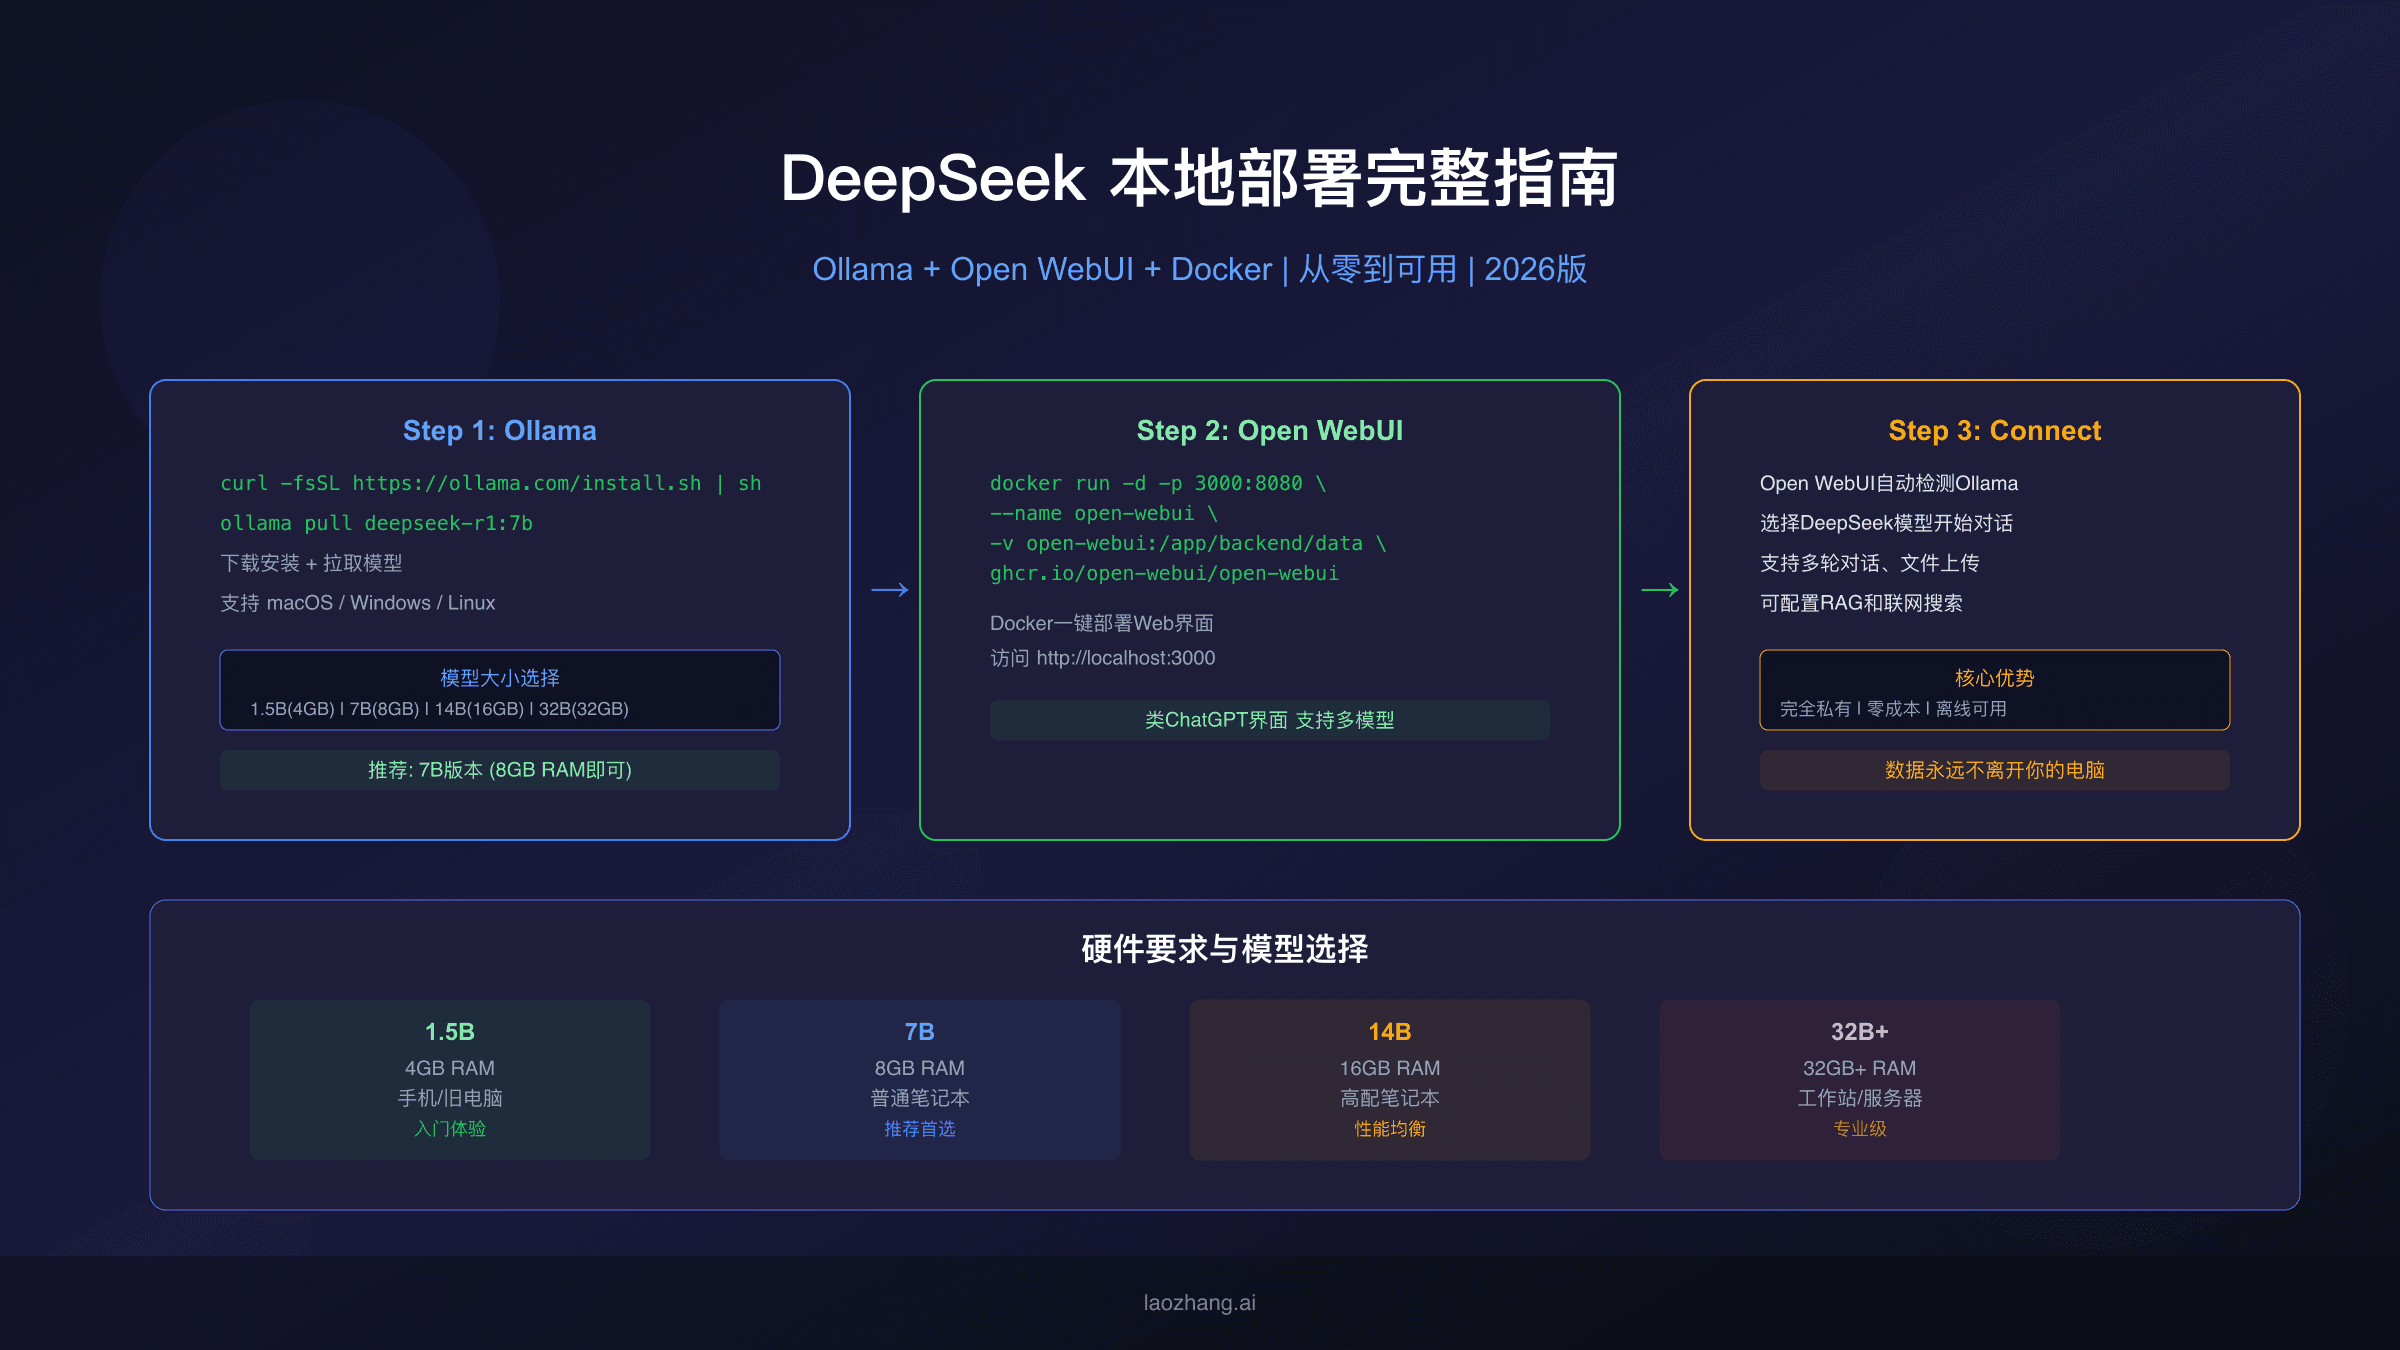Click the arrow between Step 2 and Step 3
The image size is (2400, 1350).
pyautogui.click(x=1660, y=589)
